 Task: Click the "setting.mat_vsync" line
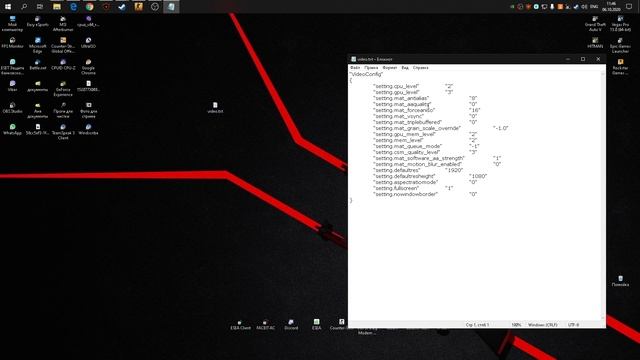pos(425,116)
